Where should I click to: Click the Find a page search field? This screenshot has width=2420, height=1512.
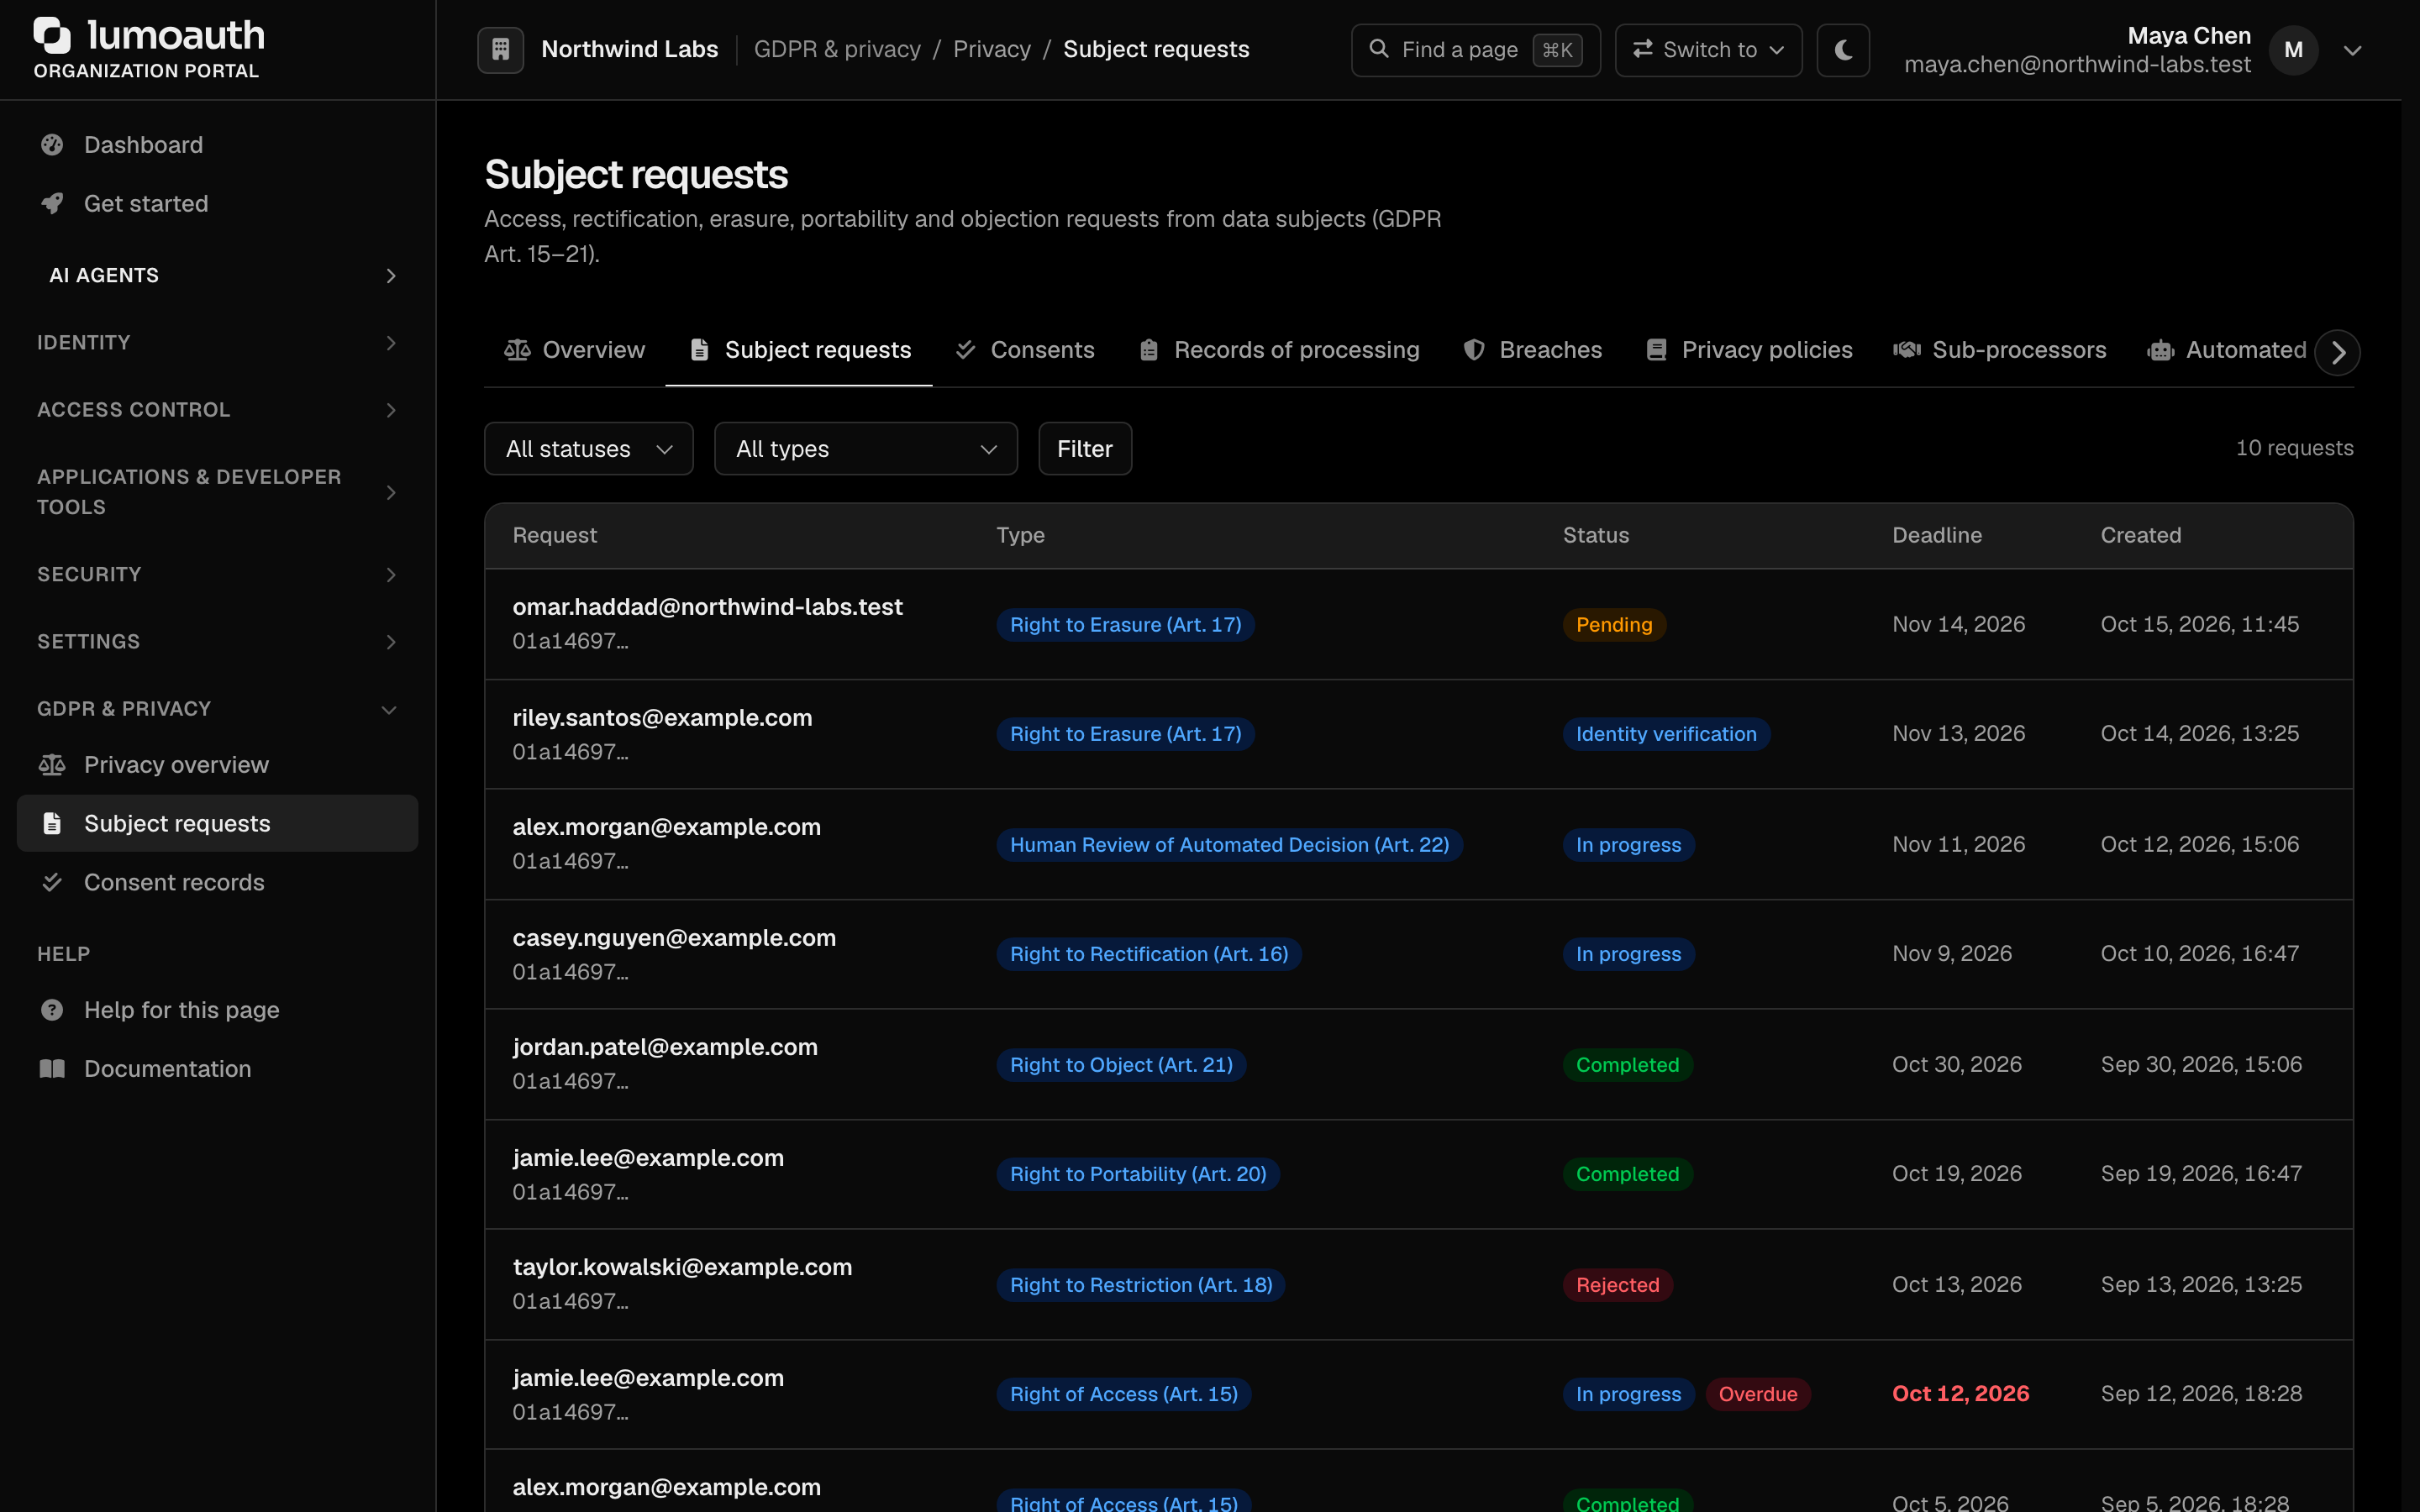[1475, 50]
